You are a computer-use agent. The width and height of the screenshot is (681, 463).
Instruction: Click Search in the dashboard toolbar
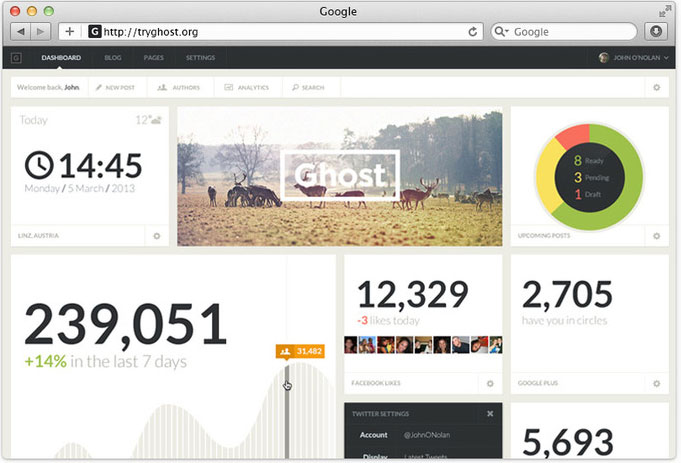click(x=308, y=87)
